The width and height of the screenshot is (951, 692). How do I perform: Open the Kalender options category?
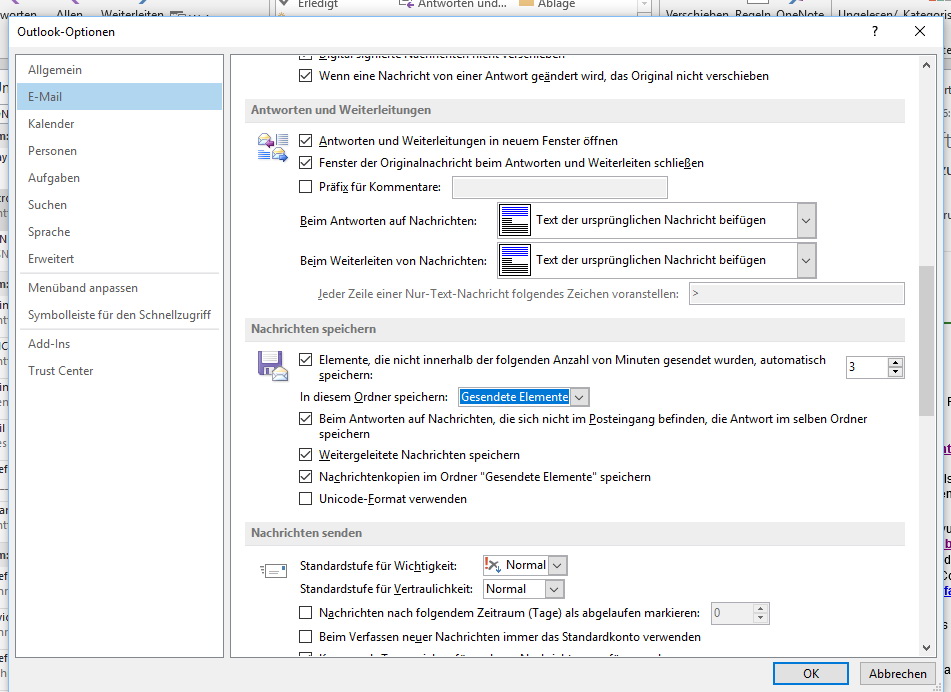point(119,124)
